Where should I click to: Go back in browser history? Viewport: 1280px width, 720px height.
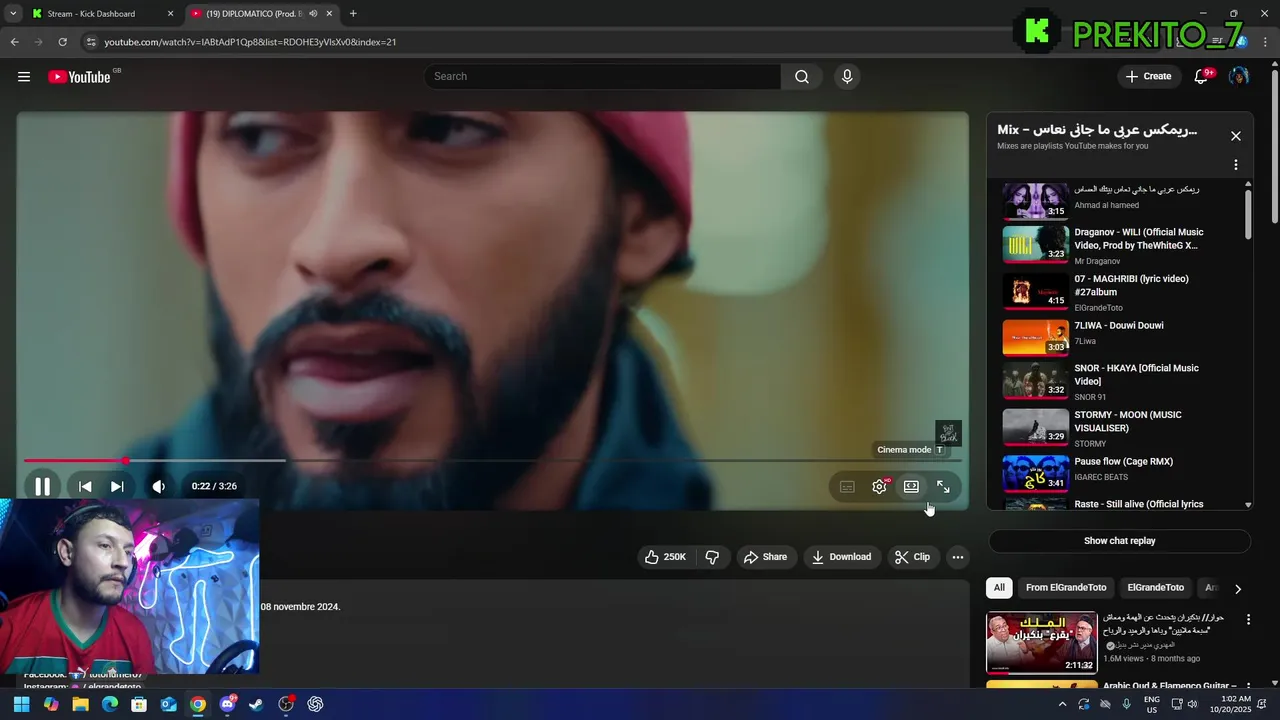(x=14, y=42)
